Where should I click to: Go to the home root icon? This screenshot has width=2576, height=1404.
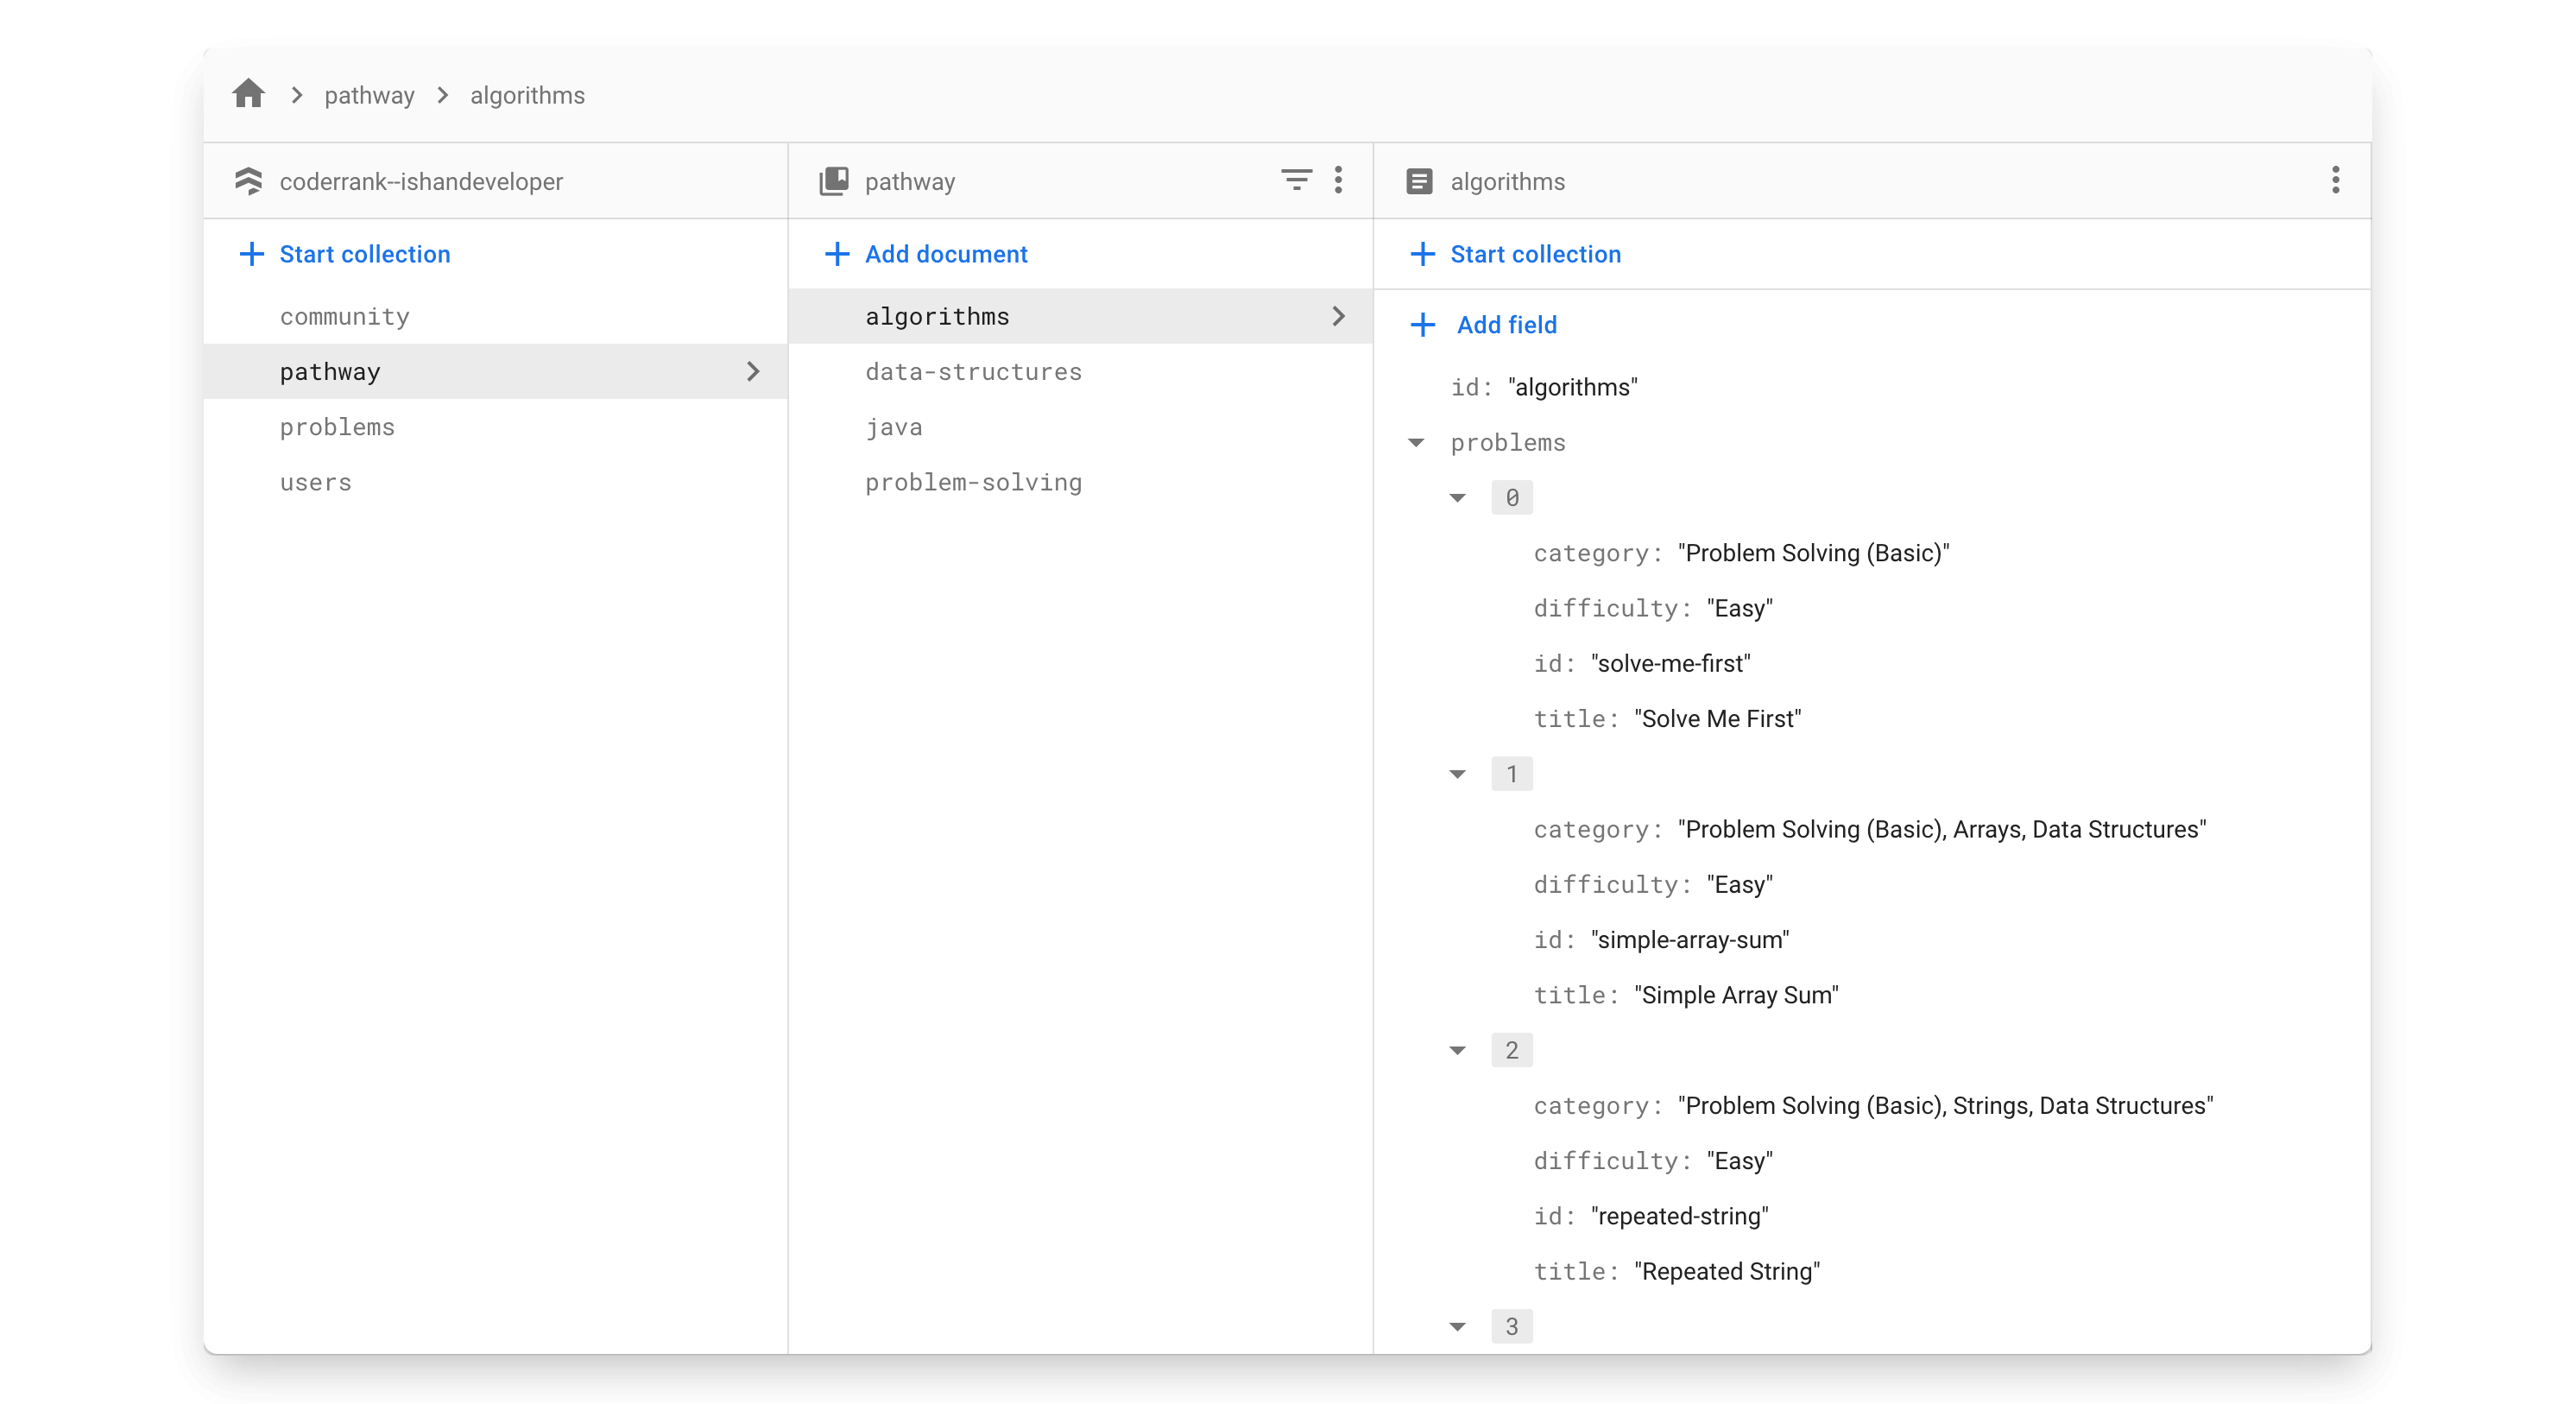point(248,94)
